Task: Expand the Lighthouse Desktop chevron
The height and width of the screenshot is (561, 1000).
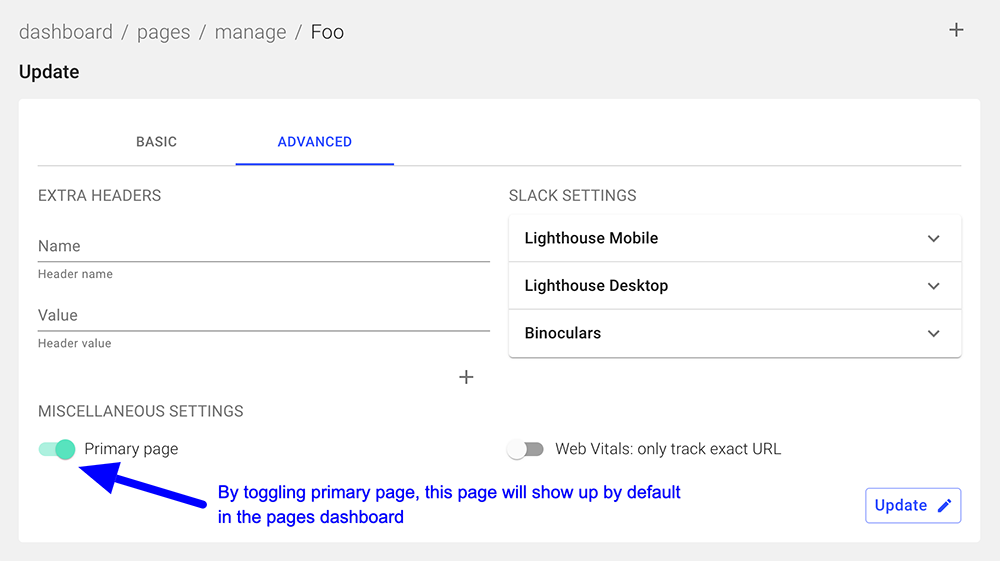Action: (934, 286)
